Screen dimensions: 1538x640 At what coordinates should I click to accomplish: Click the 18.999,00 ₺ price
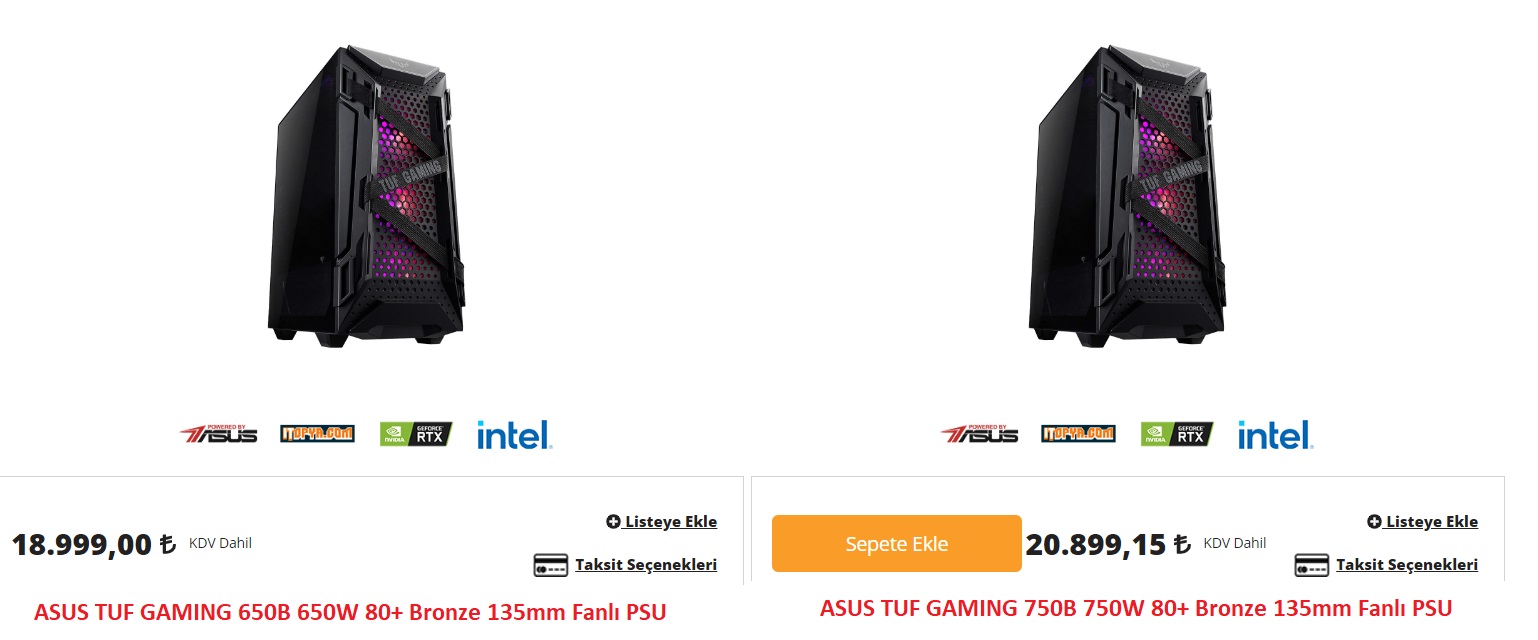(94, 545)
